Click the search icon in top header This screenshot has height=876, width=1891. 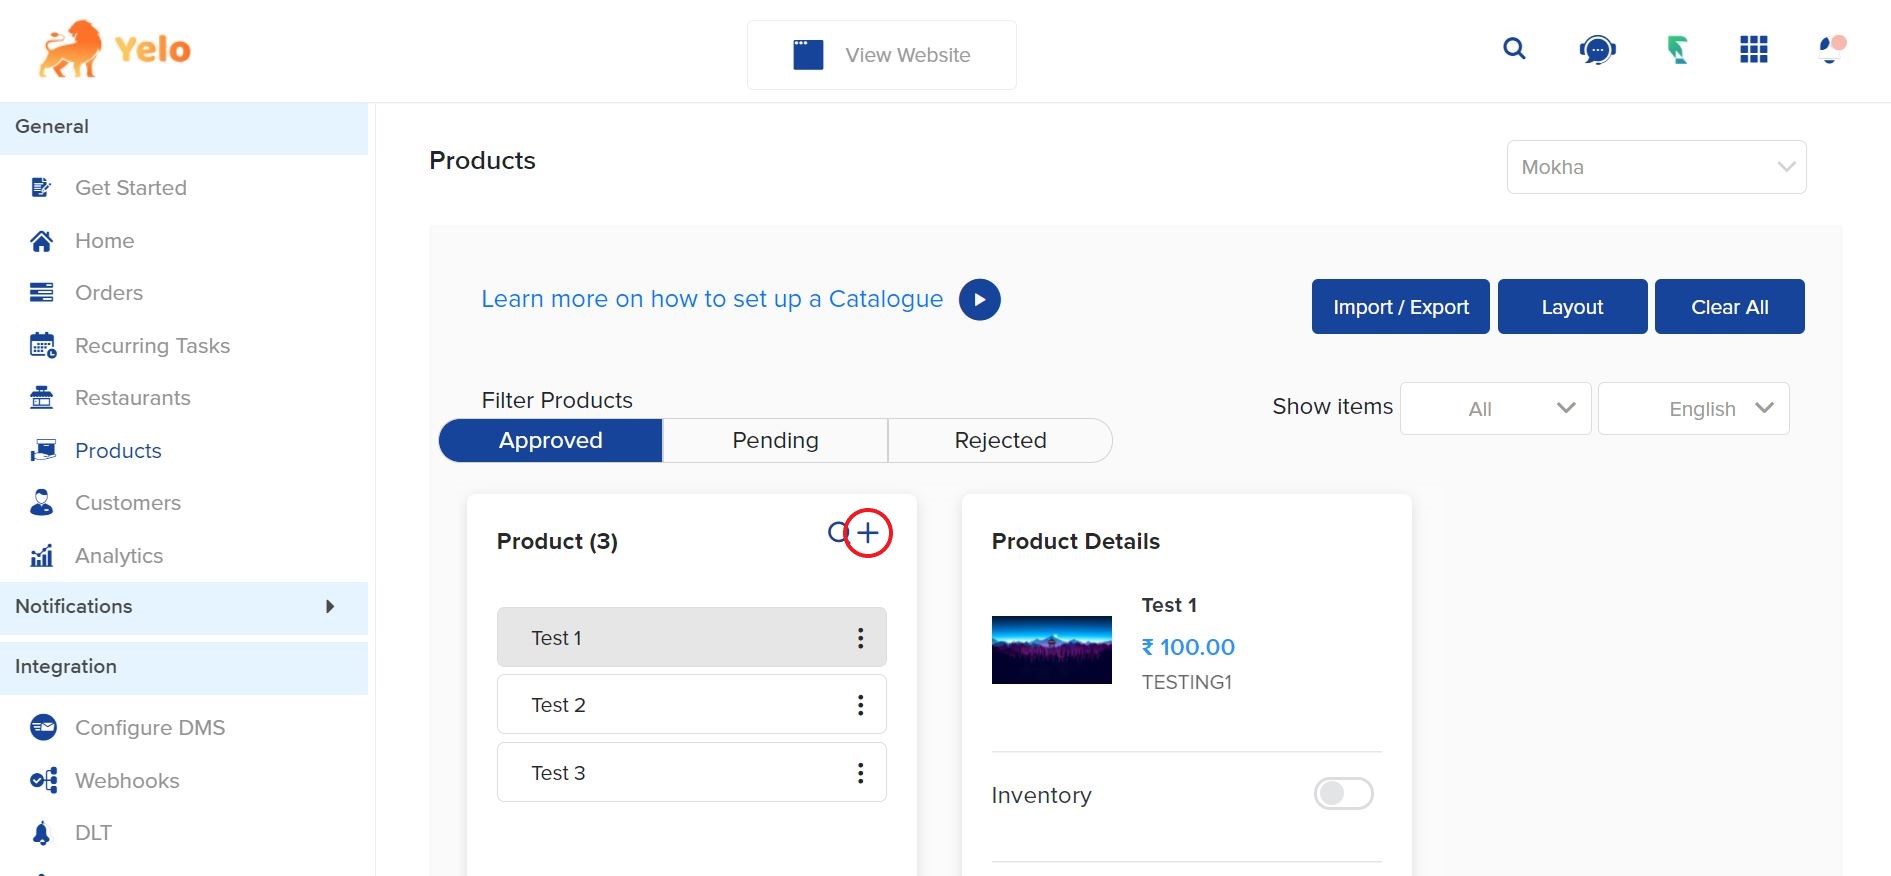1514,49
